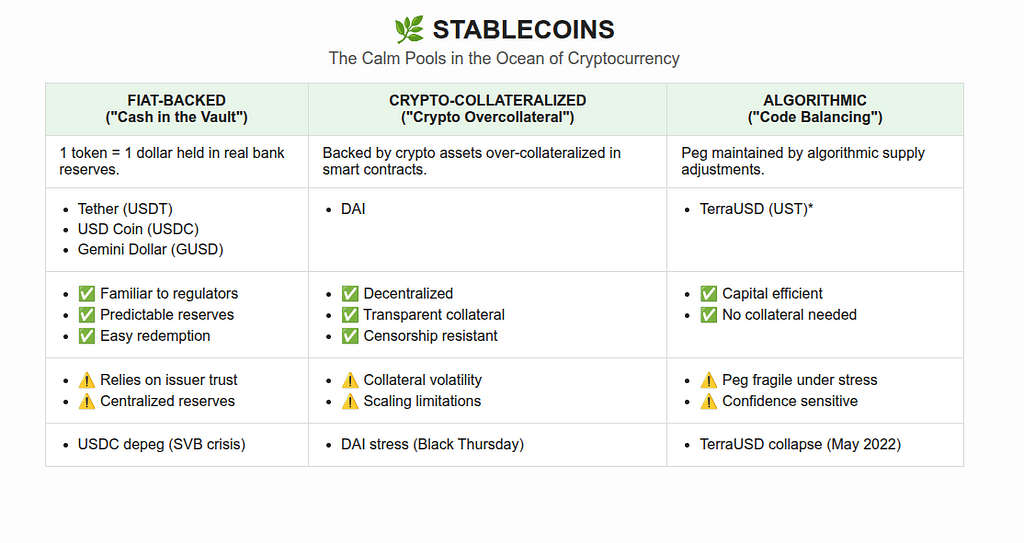Click checkmark icon beside Easy redemption
This screenshot has height=543, width=1024.
[x=87, y=336]
